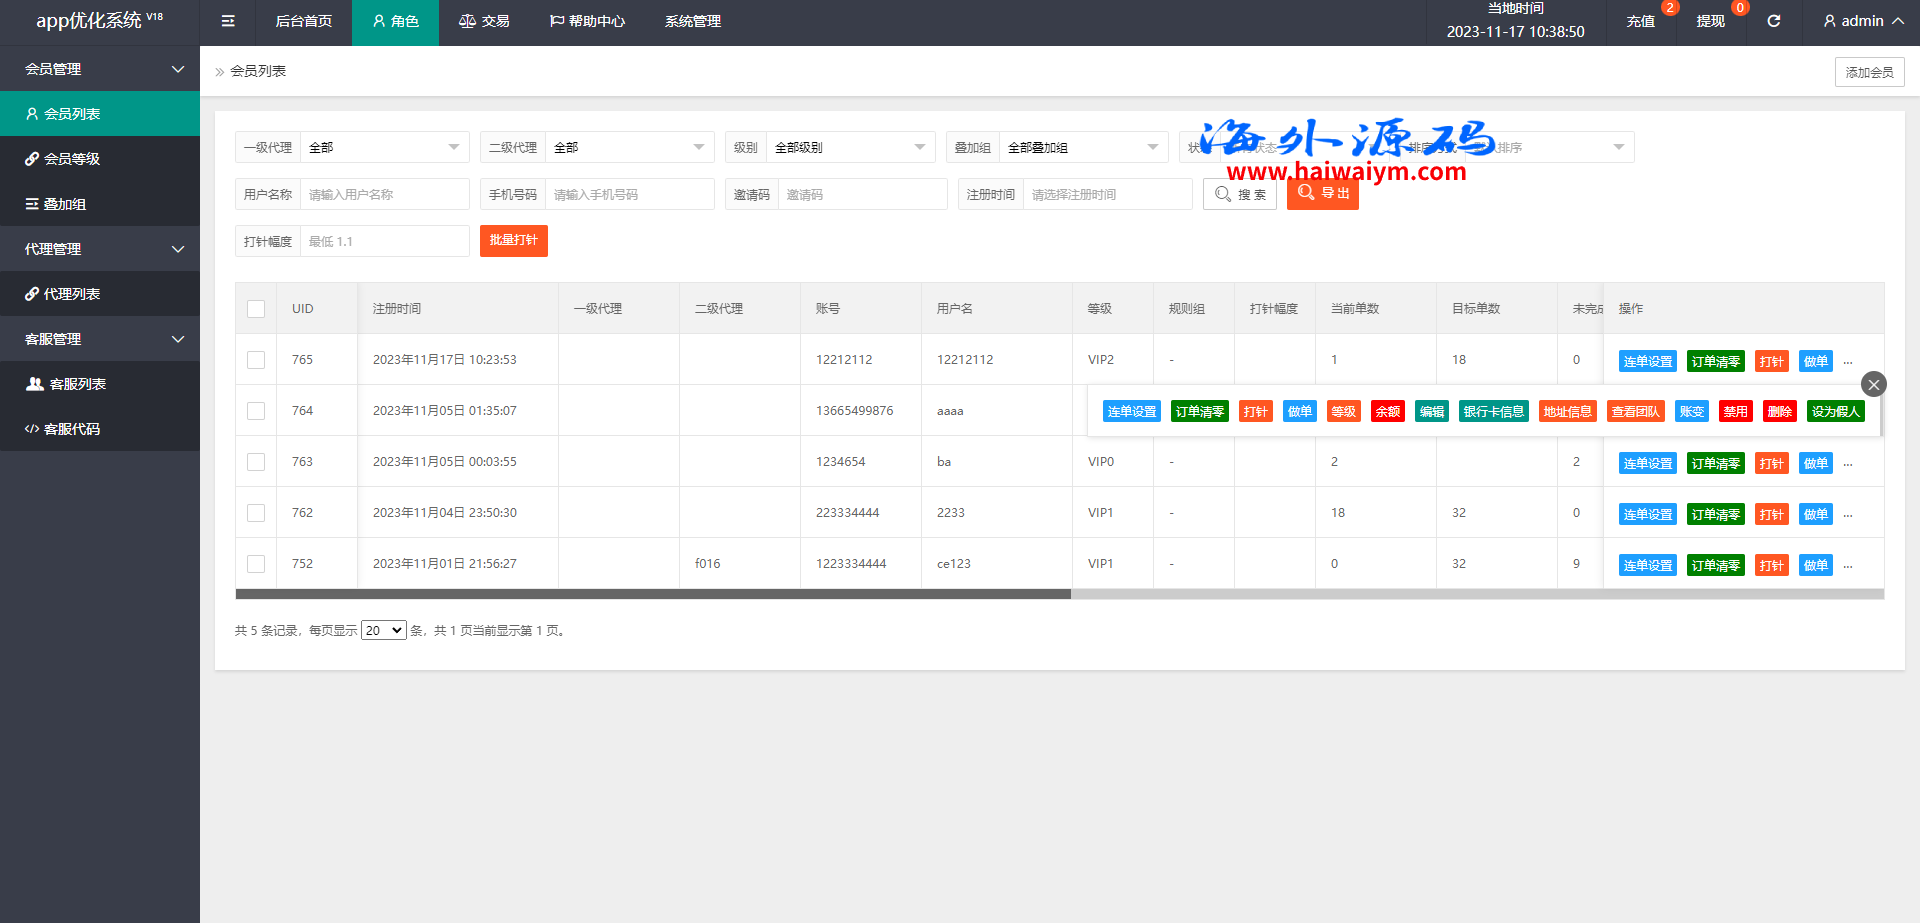Image resolution: width=1920 pixels, height=923 pixels.
Task: Click the sidebar collapse hamburger icon
Action: [228, 21]
